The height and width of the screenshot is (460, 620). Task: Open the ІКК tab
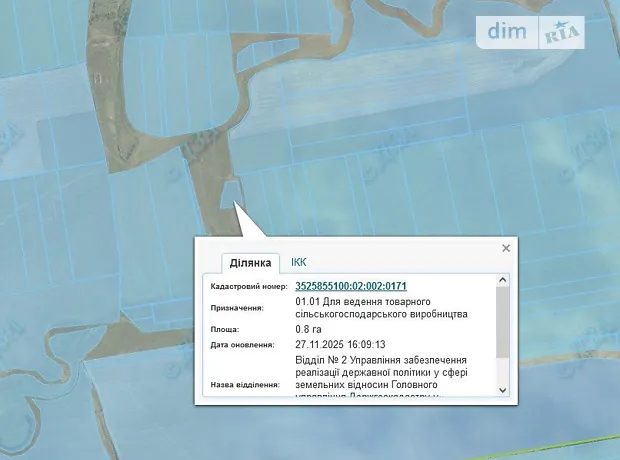coord(299,262)
